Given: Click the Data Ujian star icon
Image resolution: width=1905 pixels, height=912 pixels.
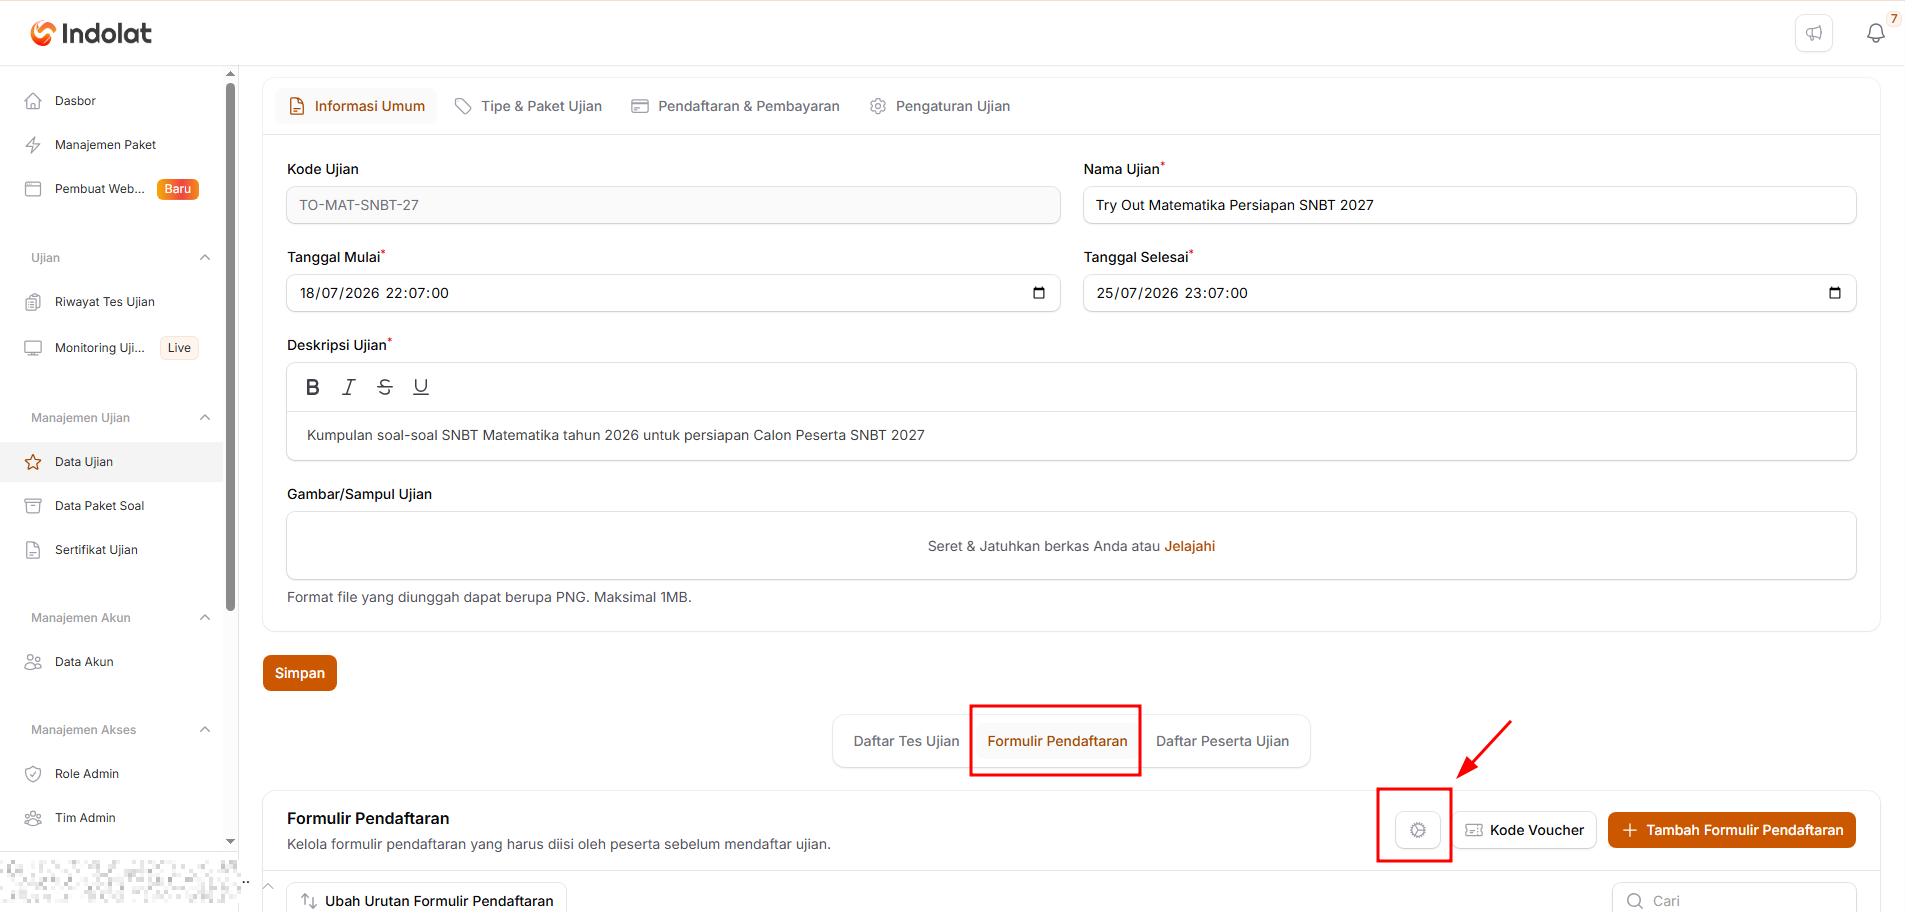Looking at the screenshot, I should (x=33, y=462).
